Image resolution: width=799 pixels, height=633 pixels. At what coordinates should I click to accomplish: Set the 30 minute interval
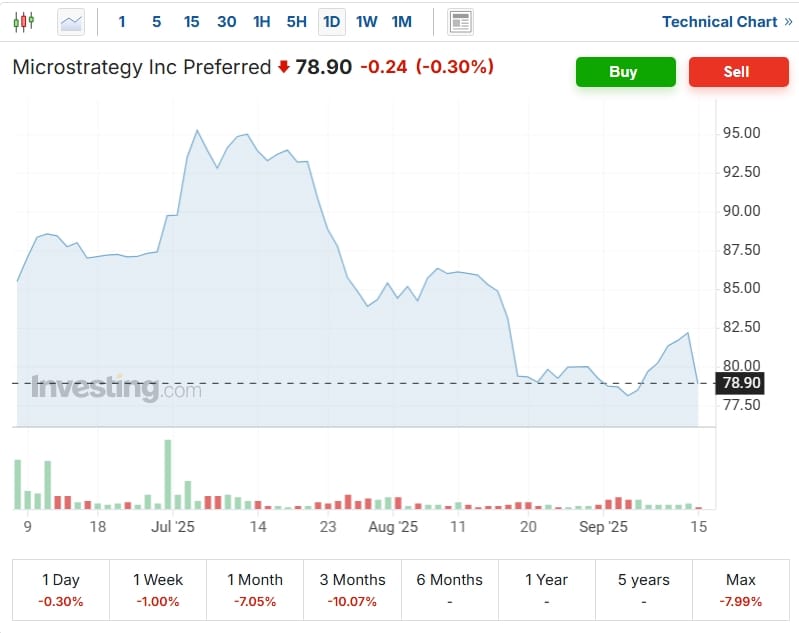227,22
